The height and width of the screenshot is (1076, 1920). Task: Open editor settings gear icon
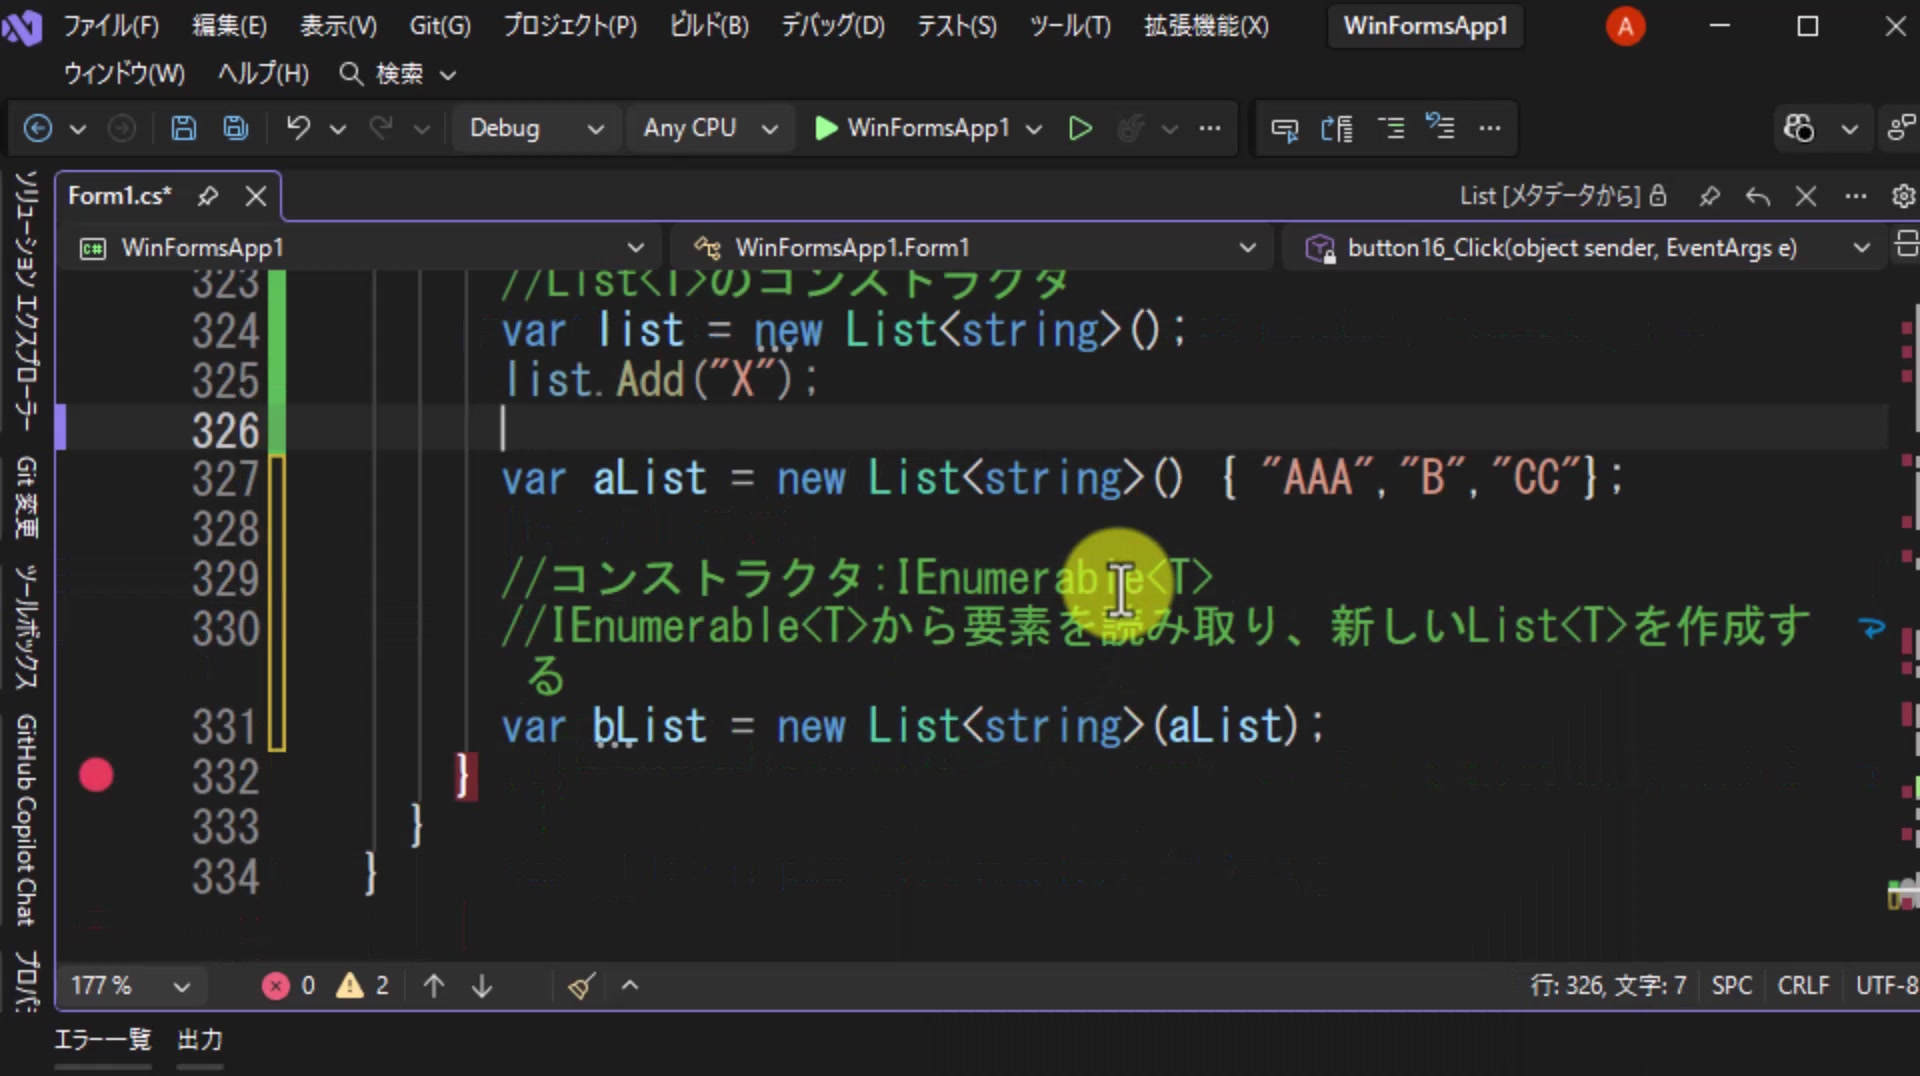point(1903,196)
